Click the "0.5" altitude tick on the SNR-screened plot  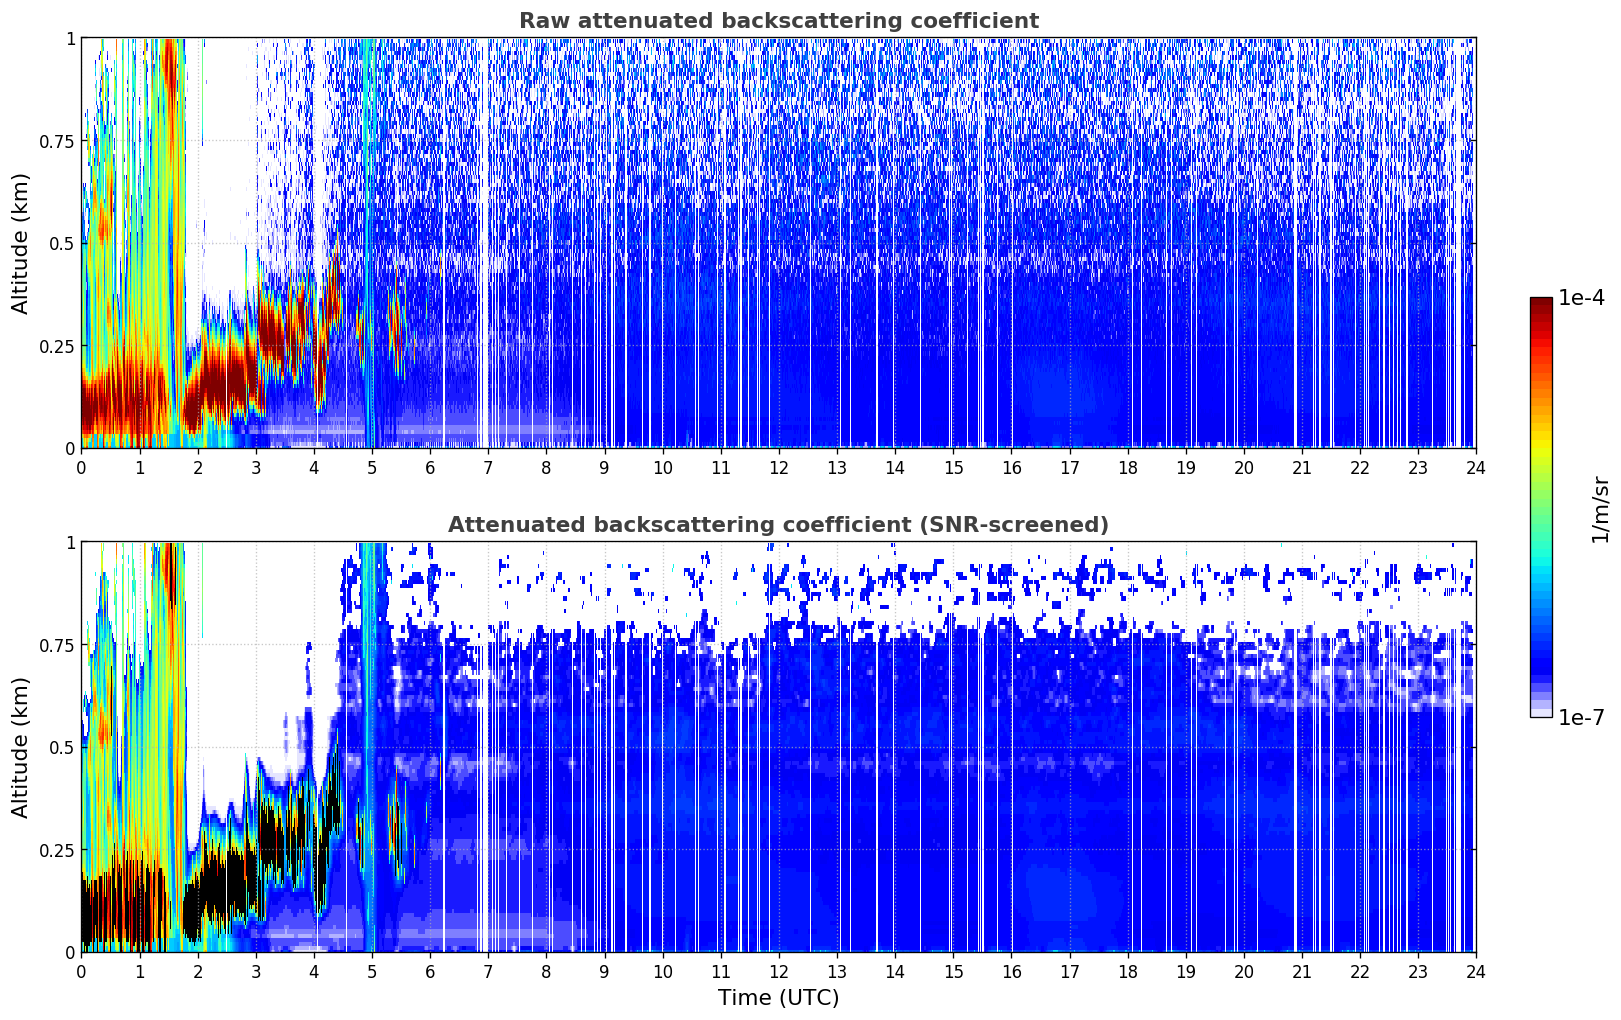[x=62, y=748]
